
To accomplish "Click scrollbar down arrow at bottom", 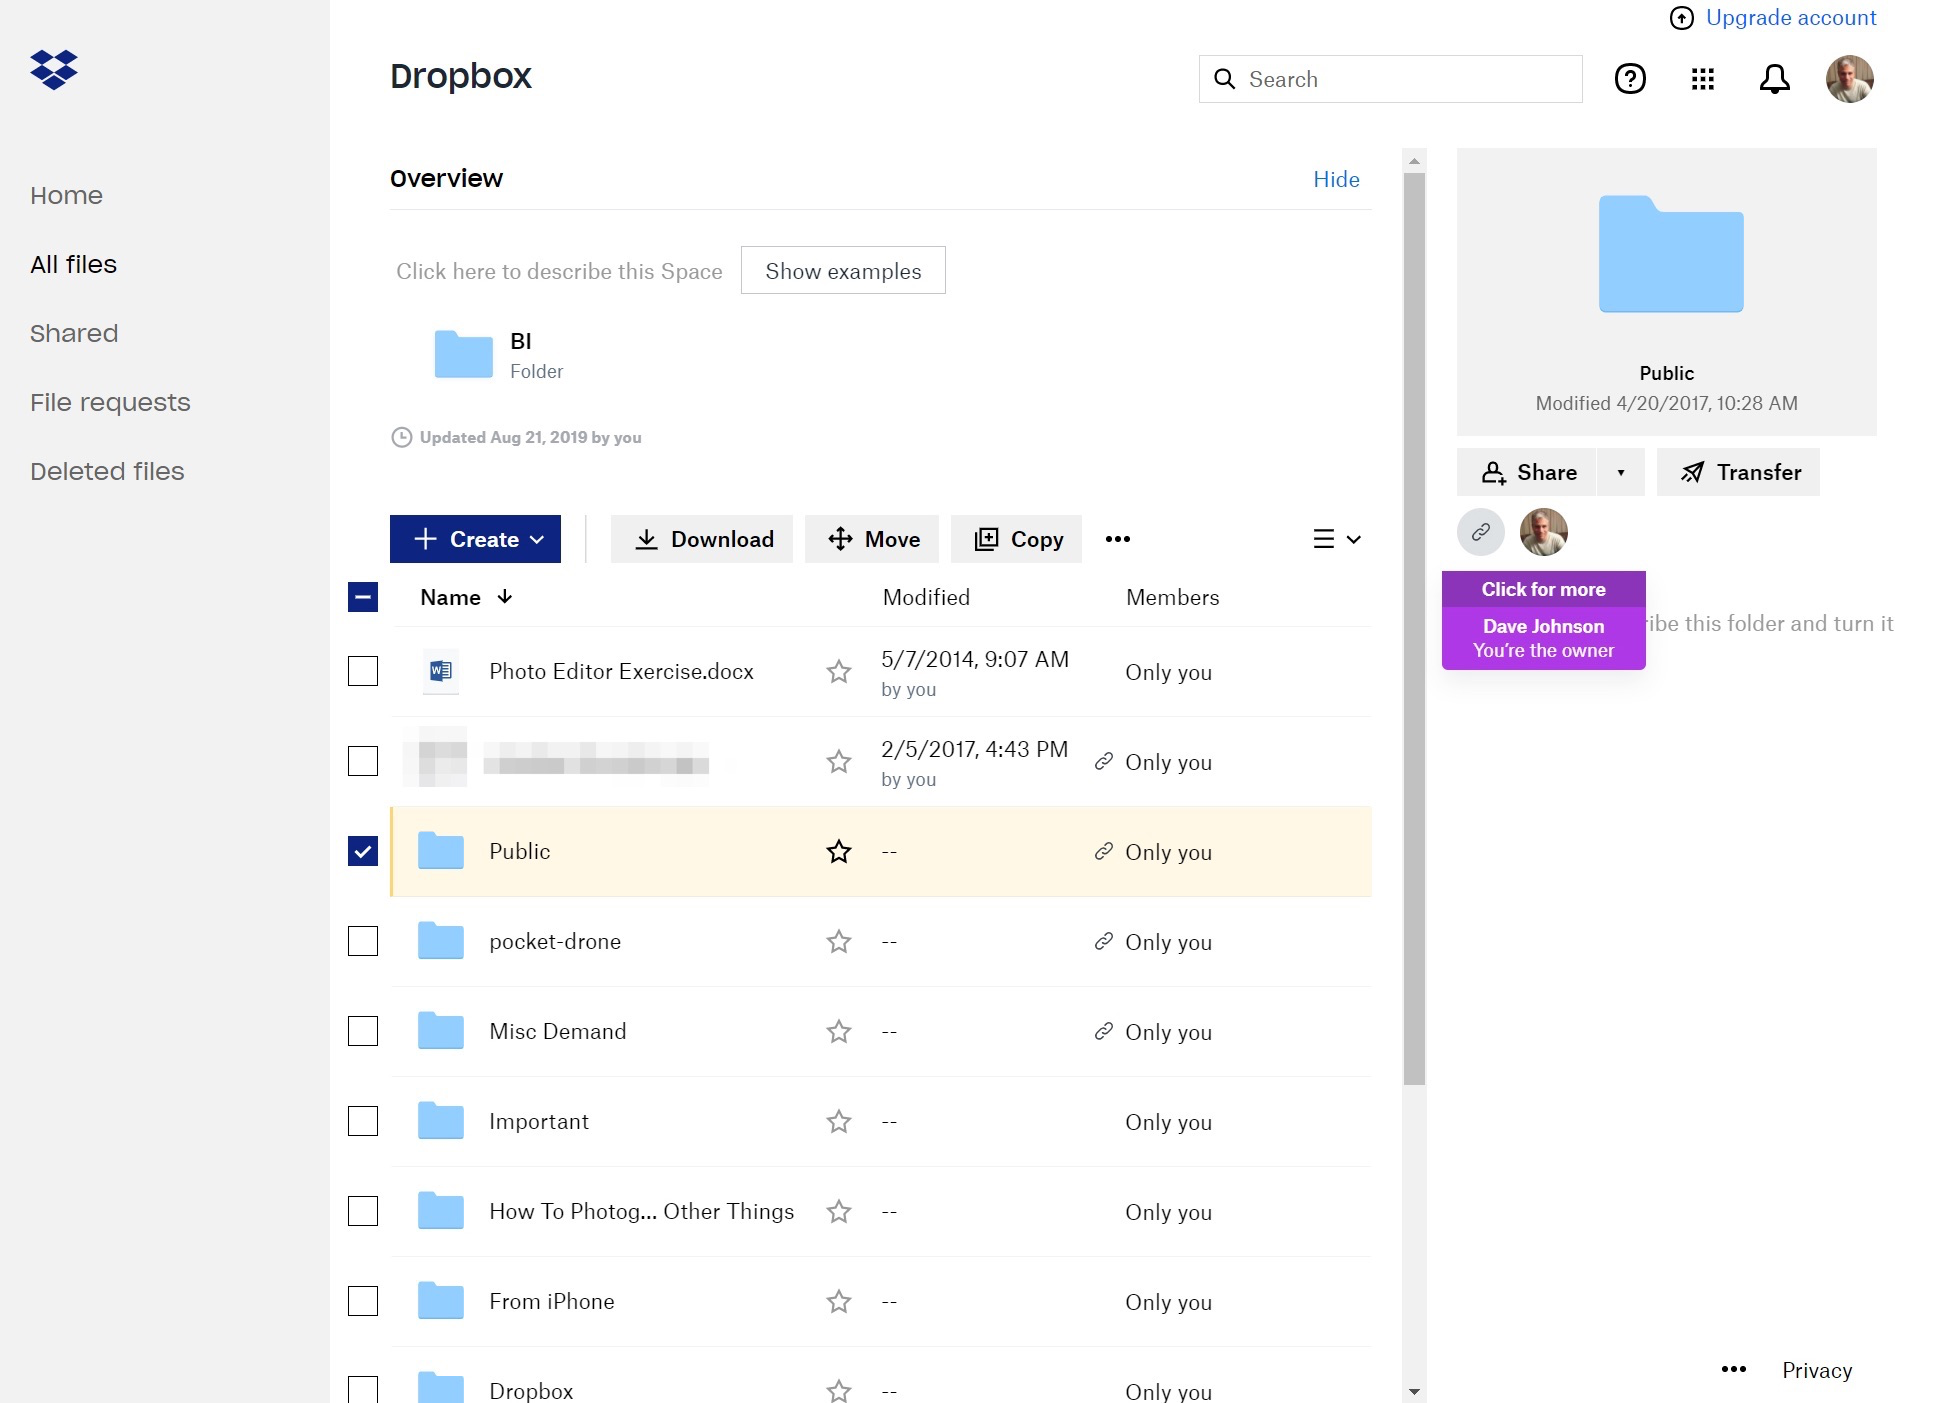I will click(1414, 1391).
